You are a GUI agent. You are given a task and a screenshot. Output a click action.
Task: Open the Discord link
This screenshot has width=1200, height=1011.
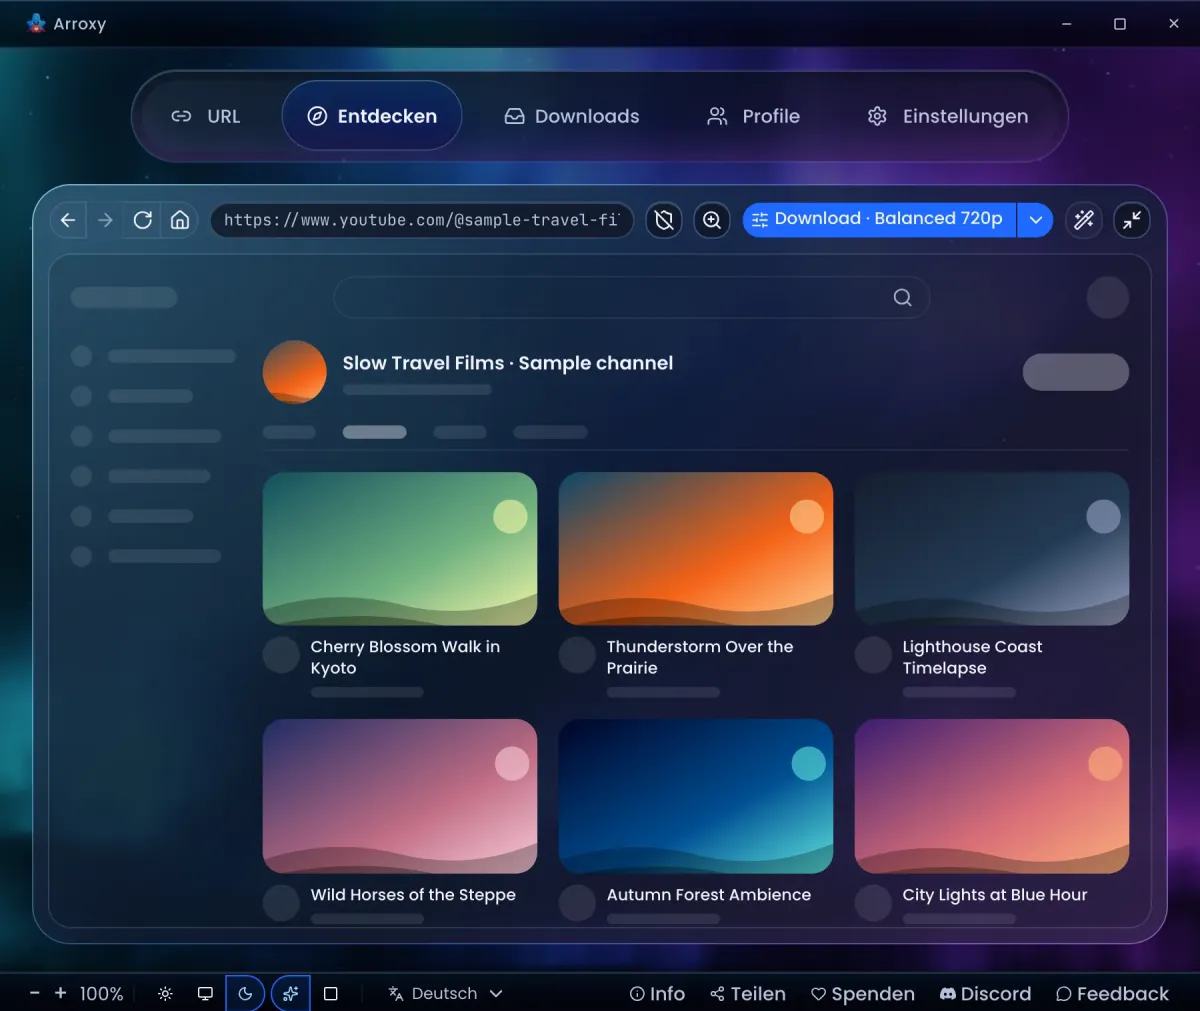tap(985, 993)
